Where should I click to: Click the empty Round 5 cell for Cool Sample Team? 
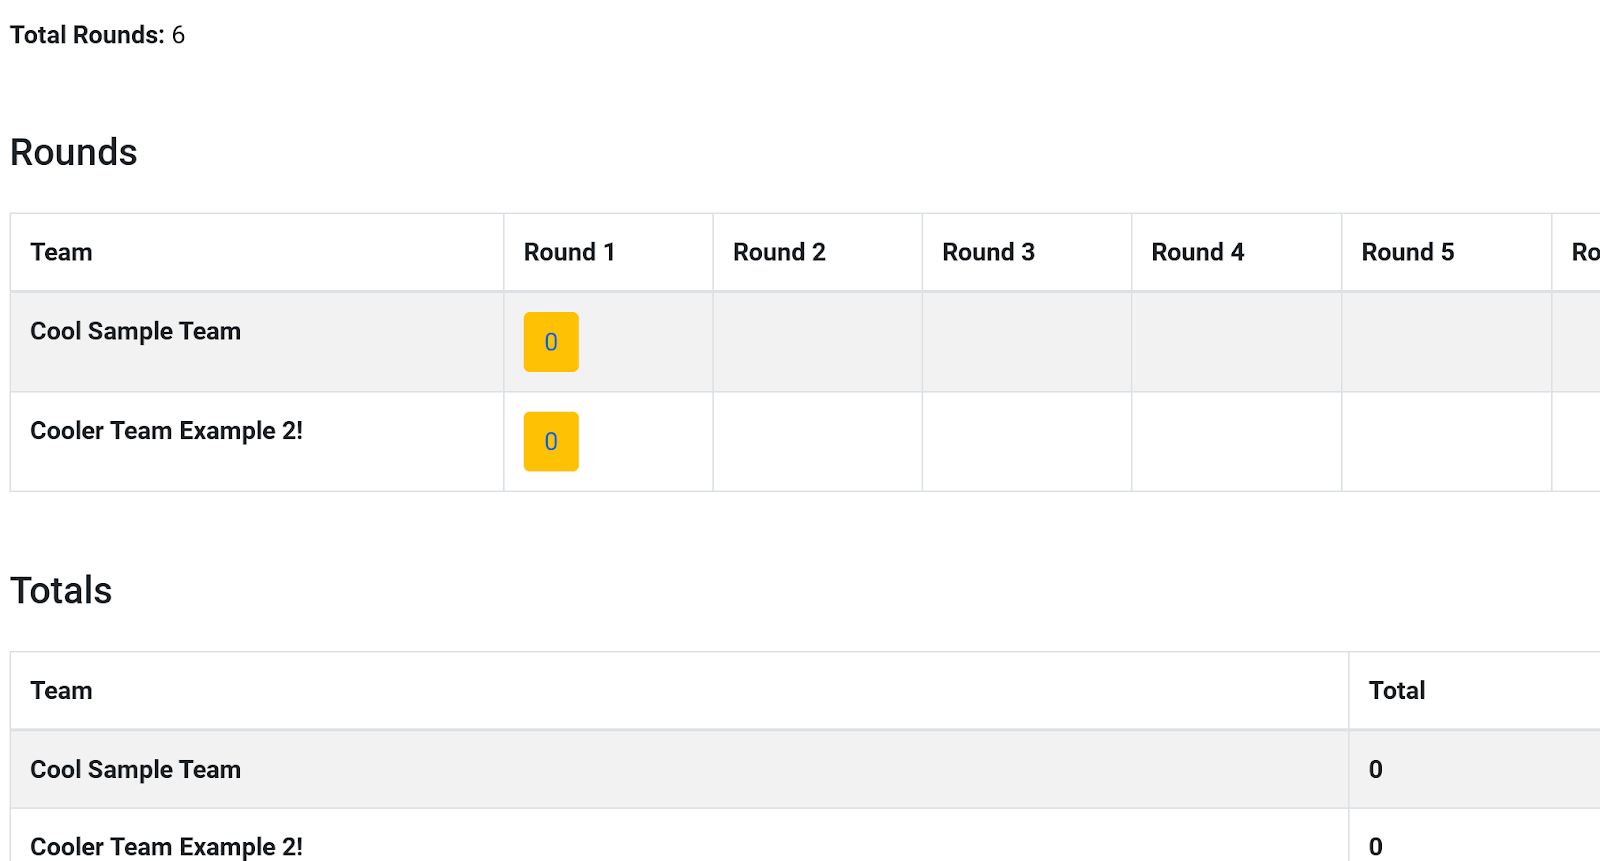click(x=1446, y=342)
